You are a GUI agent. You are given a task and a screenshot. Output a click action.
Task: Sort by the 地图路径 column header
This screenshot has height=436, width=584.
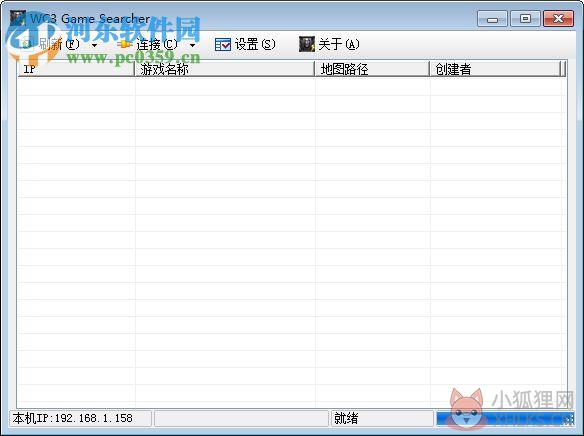(x=372, y=69)
